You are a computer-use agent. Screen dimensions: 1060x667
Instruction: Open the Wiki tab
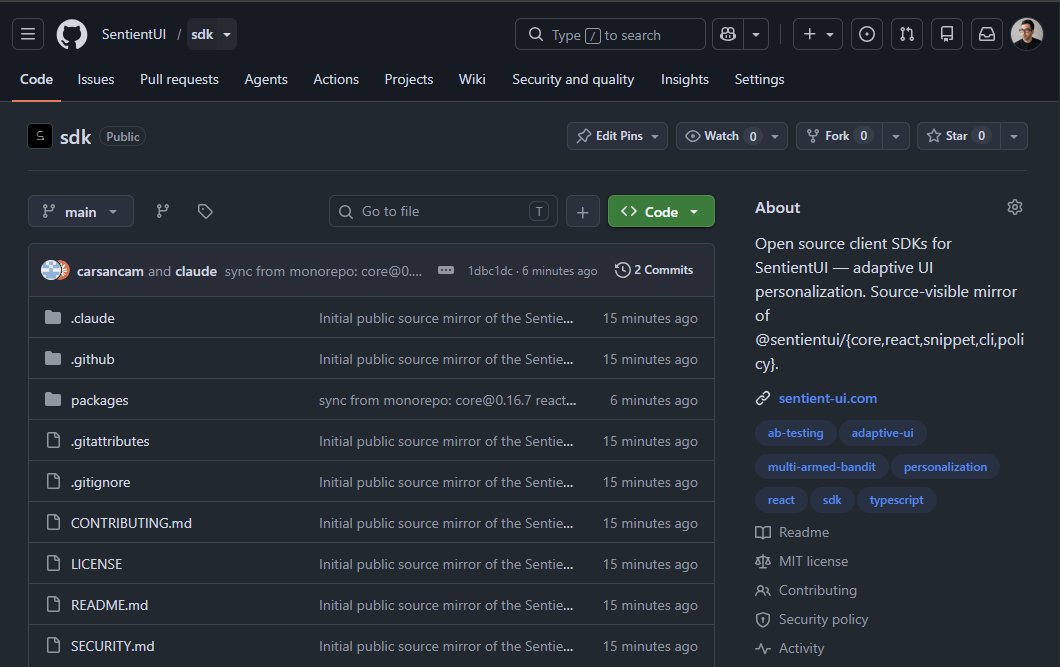pos(472,79)
